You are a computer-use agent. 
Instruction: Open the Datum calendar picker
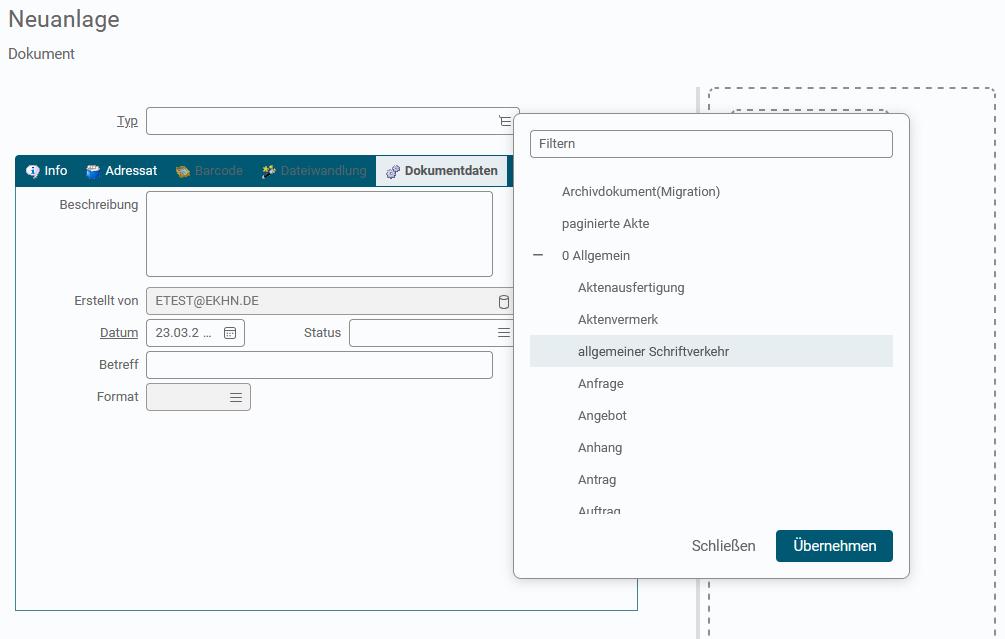(230, 333)
